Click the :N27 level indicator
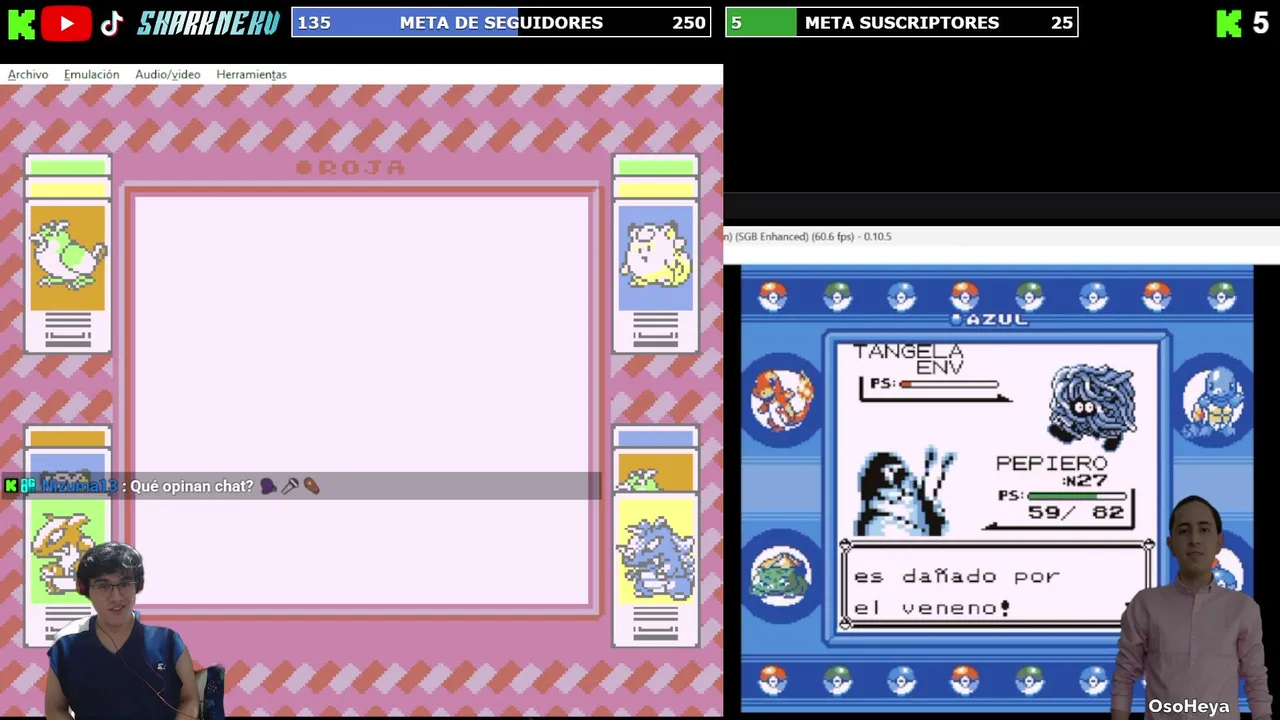1280x720 pixels. (1084, 480)
